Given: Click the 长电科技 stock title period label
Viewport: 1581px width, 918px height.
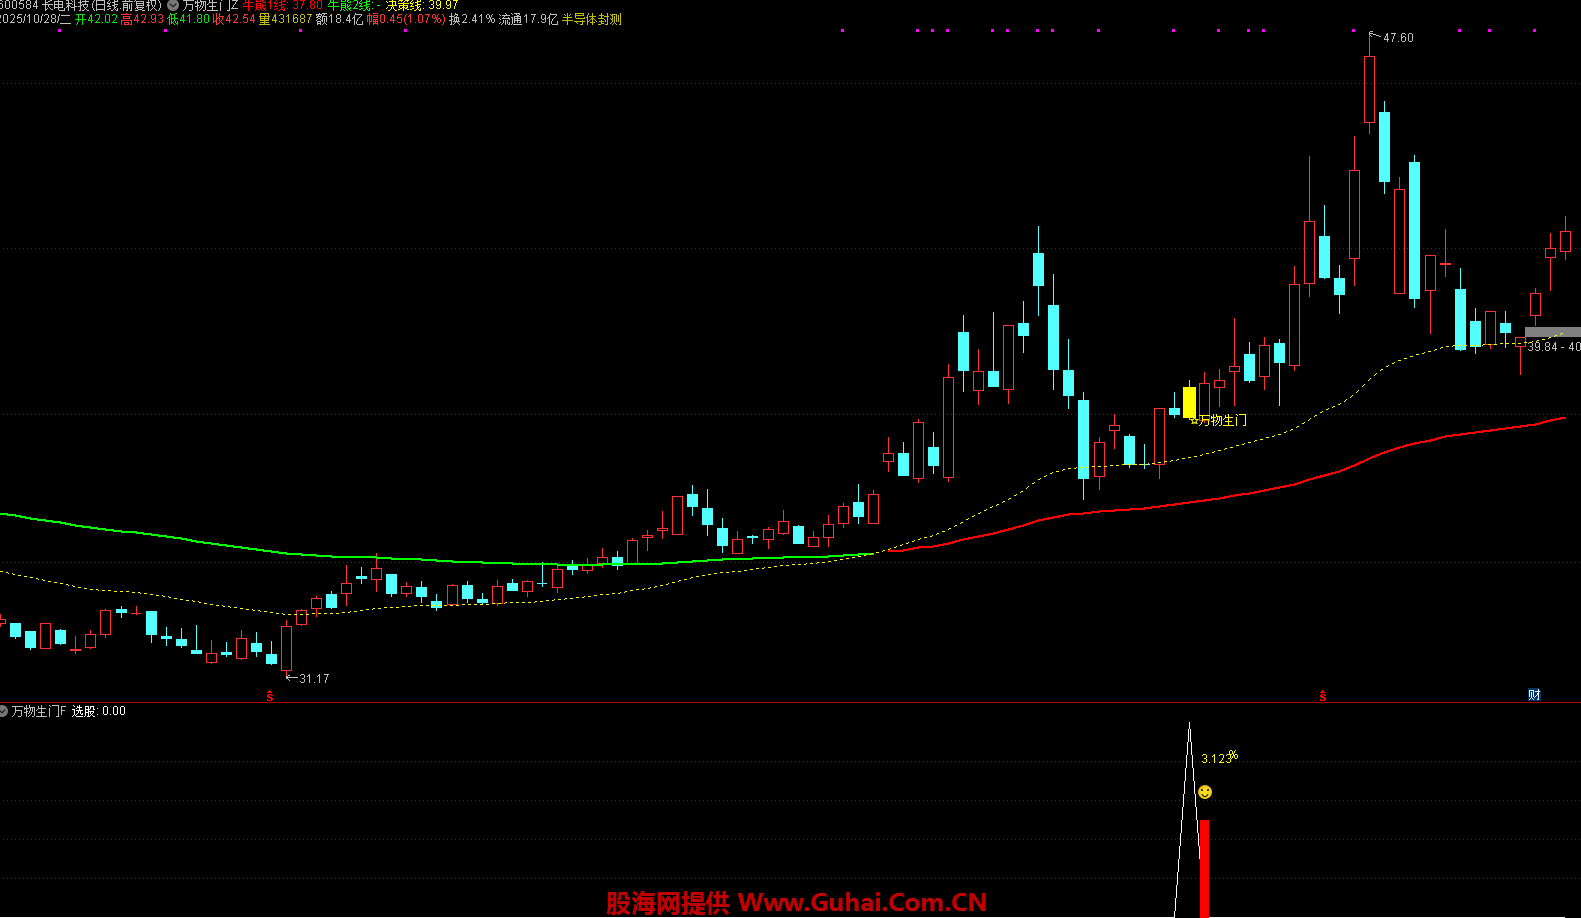Looking at the screenshot, I should click(100, 6).
